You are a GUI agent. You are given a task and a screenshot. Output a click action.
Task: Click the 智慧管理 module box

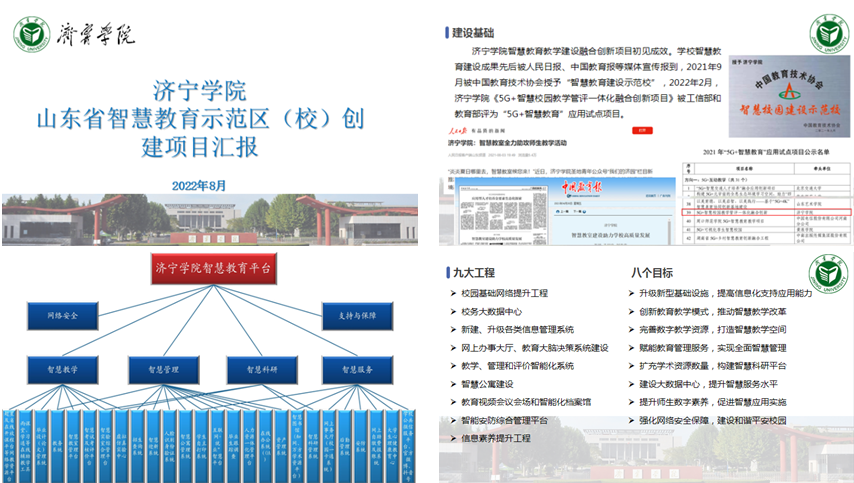coord(163,369)
